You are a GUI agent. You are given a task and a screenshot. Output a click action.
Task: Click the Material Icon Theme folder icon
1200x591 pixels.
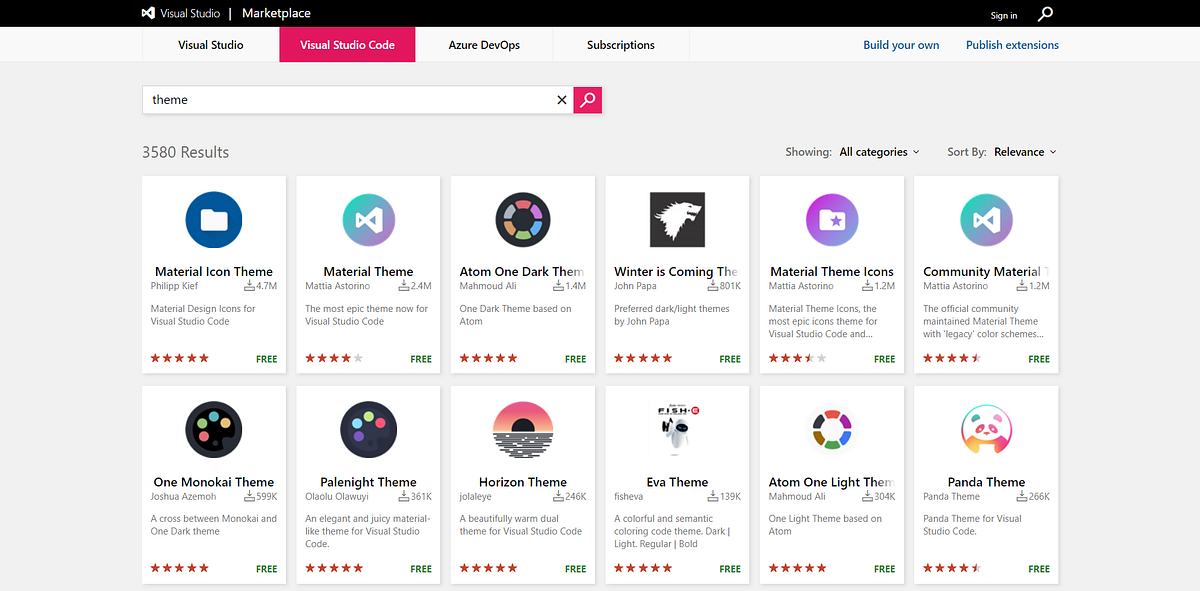(x=213, y=220)
